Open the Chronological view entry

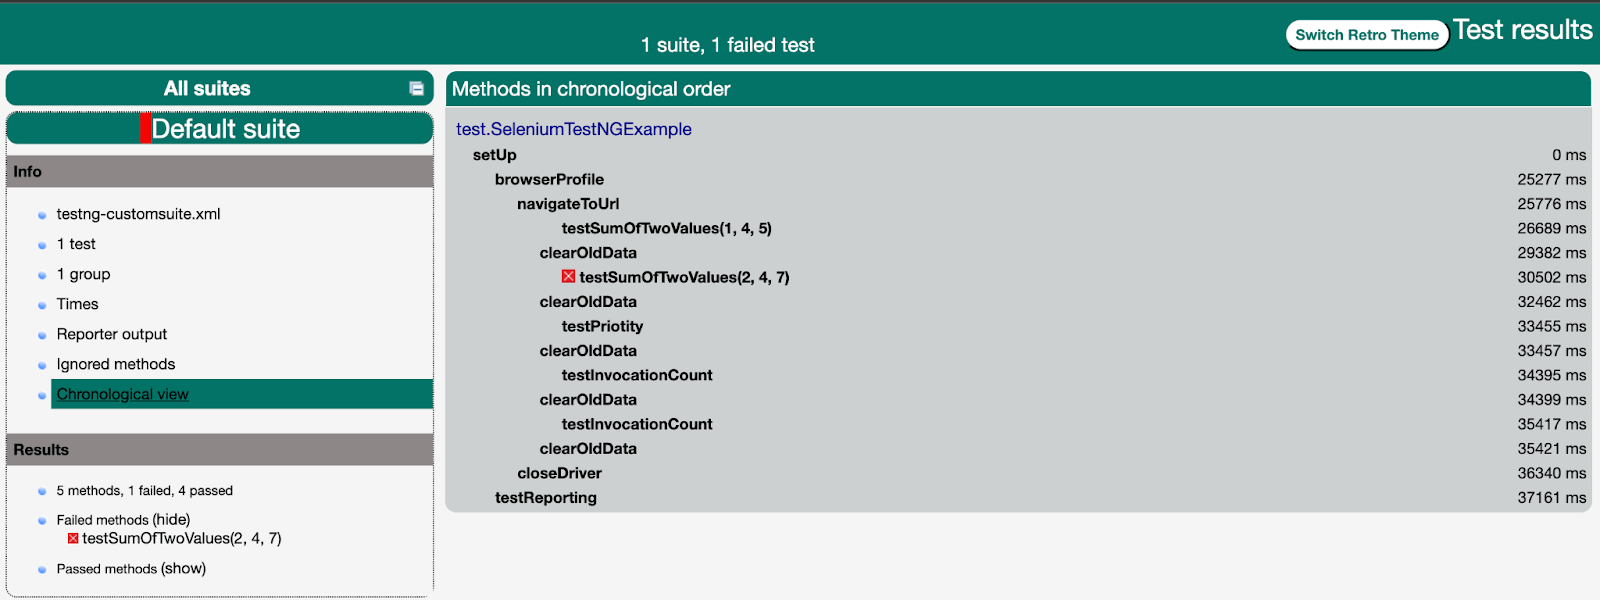pos(122,394)
